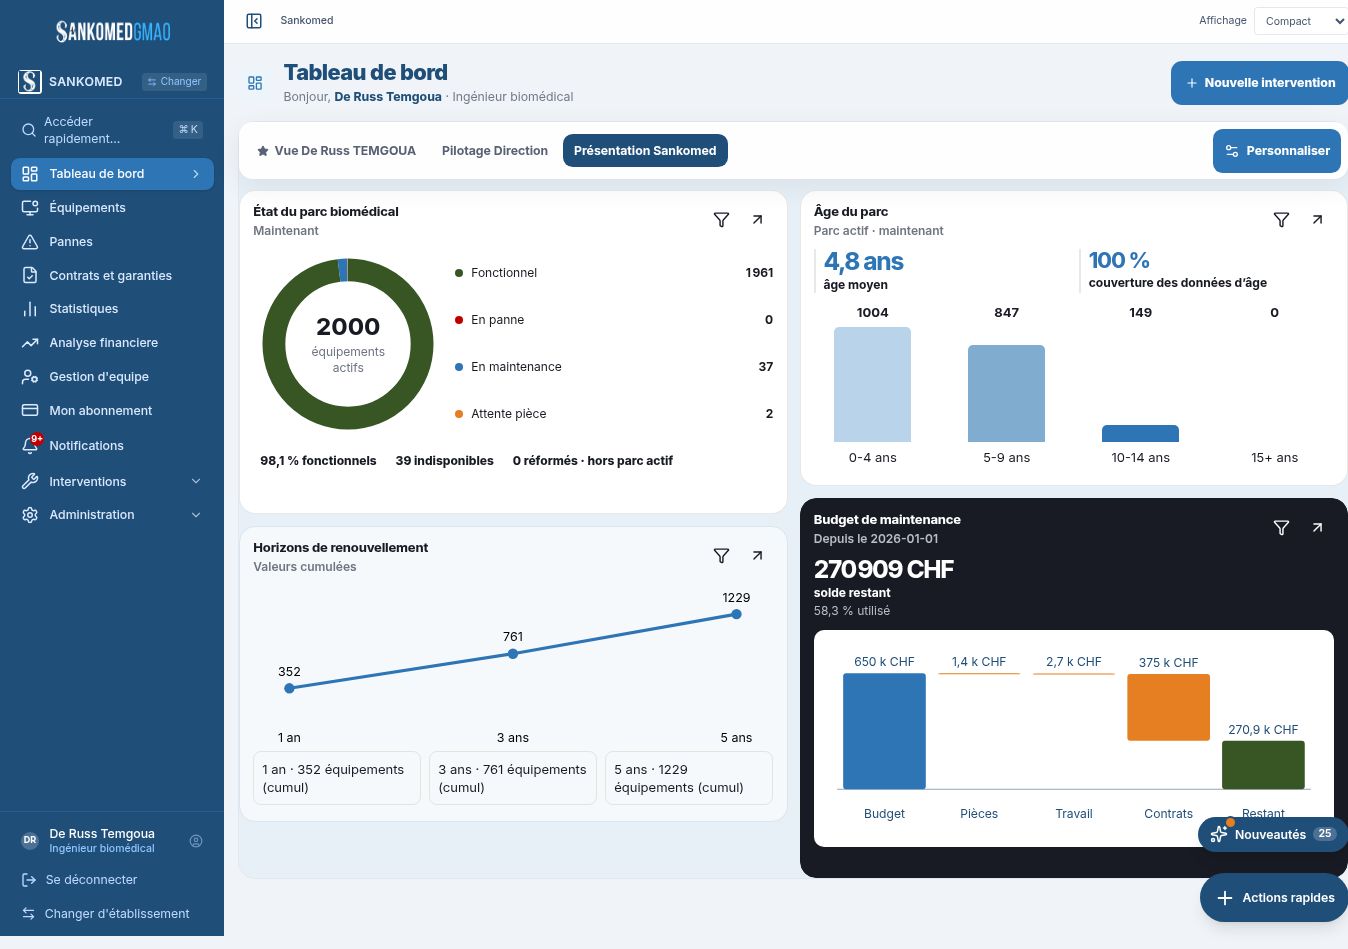Screen dimensions: 1348x949
Task: Click the Interventions wrench icon
Action: click(x=30, y=482)
